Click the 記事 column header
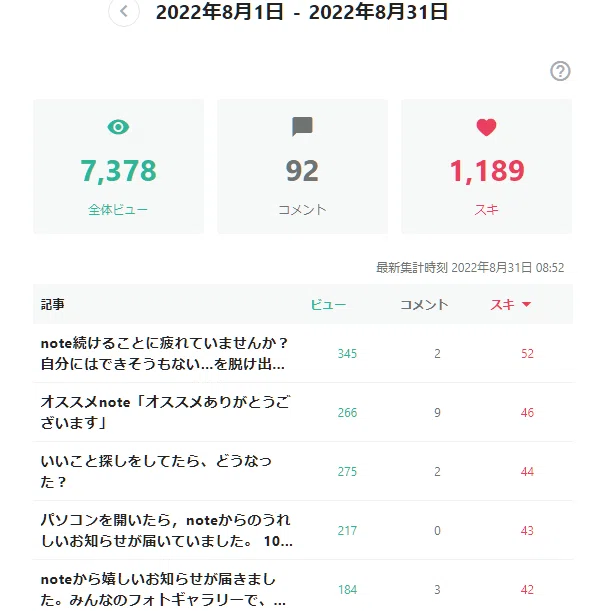 pos(53,304)
